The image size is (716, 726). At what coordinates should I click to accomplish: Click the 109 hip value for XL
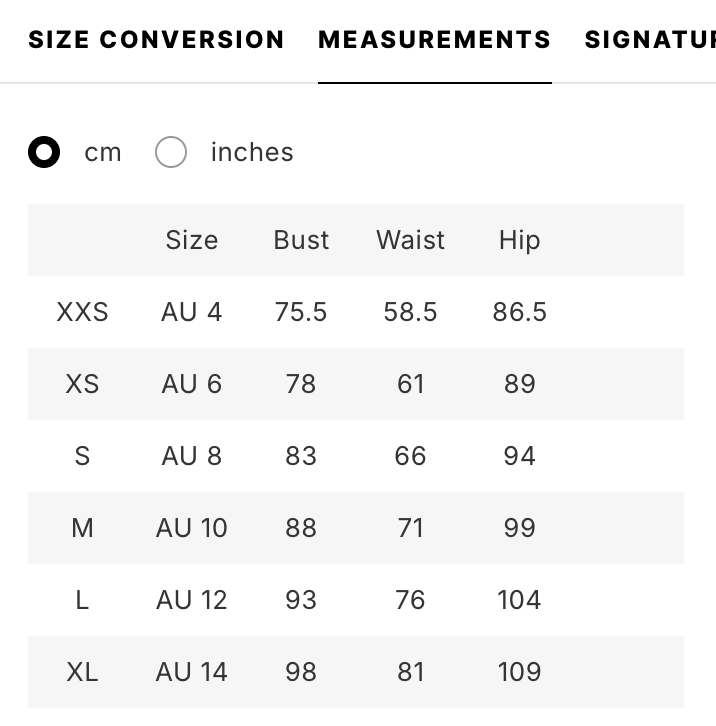click(519, 672)
